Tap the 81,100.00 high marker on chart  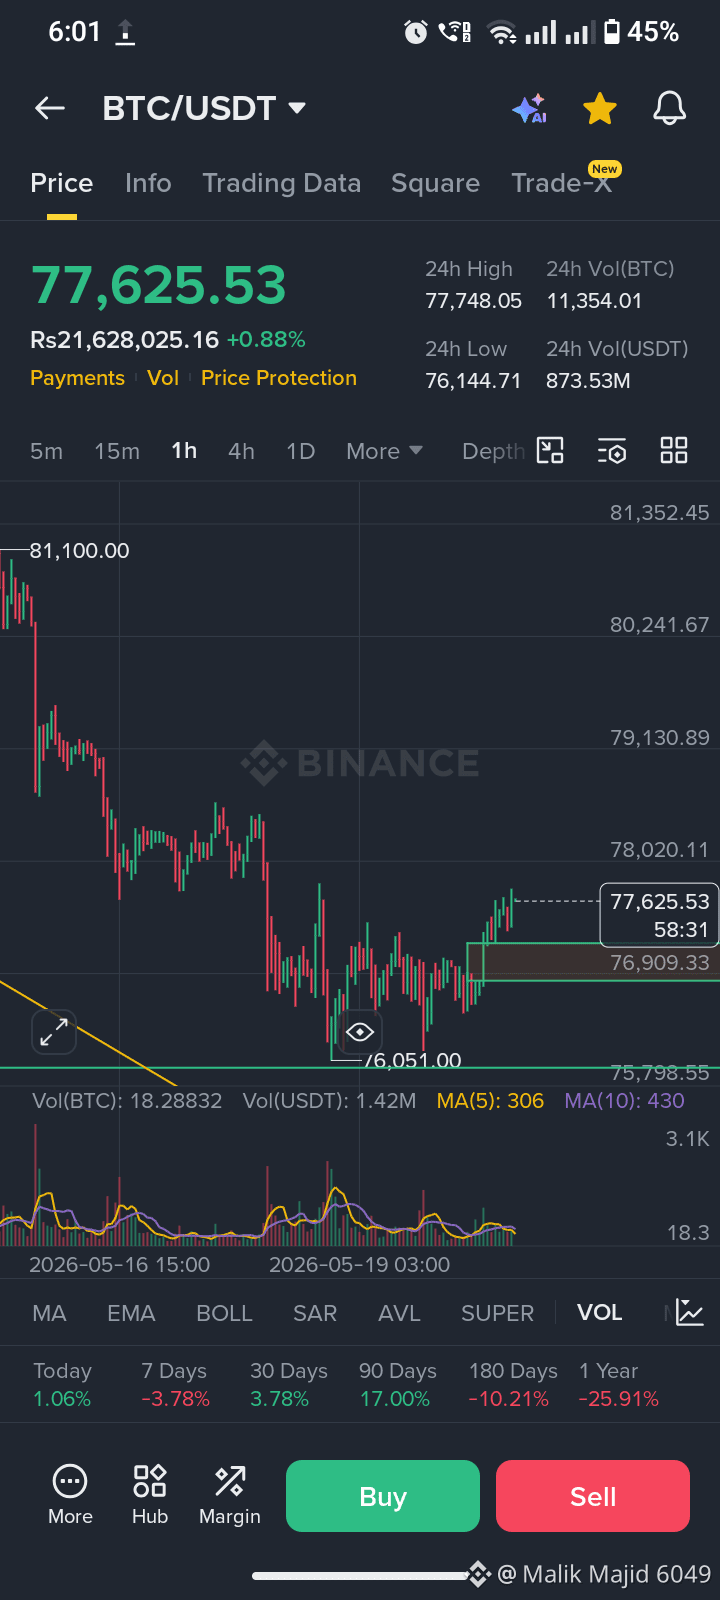point(79,551)
